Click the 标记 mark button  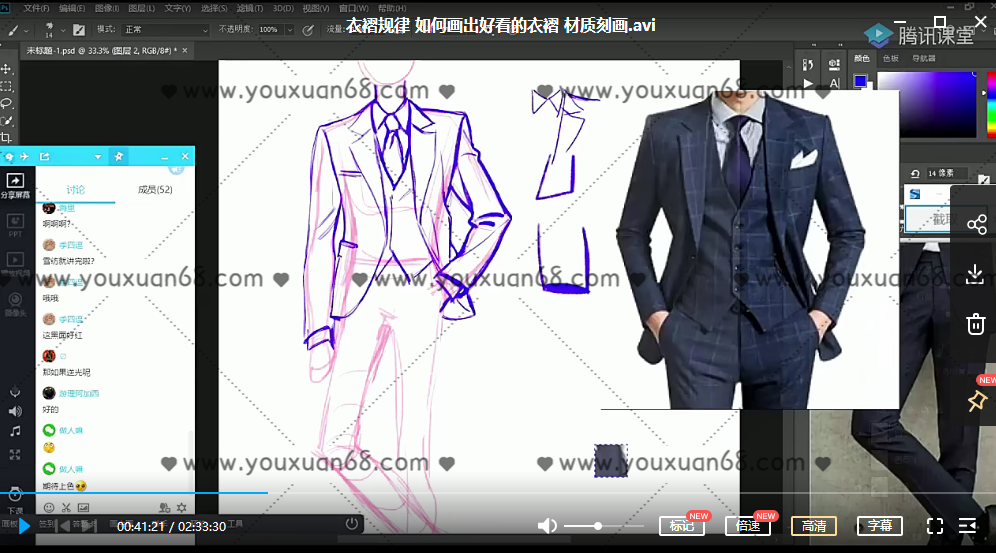pos(681,526)
